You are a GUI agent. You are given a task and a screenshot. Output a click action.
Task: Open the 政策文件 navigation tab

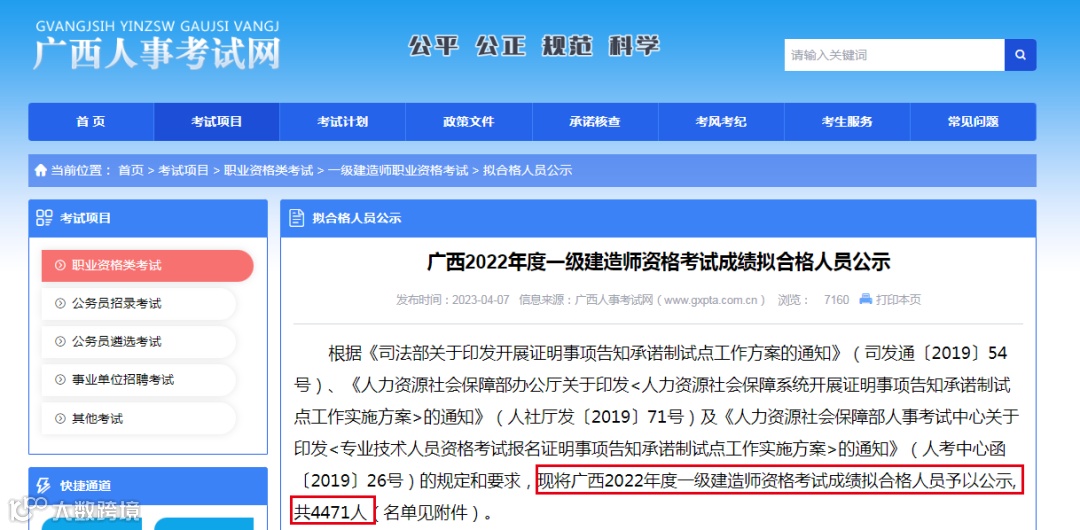tap(468, 122)
